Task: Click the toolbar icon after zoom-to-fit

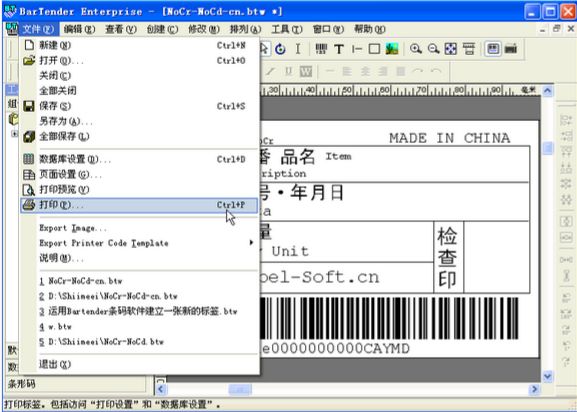Action: 468,49
